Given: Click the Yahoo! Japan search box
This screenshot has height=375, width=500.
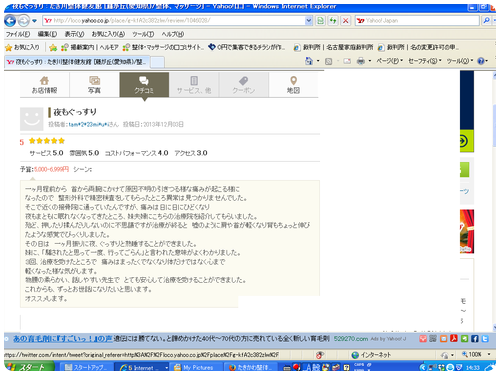Looking at the screenshot, I should tap(417, 21).
